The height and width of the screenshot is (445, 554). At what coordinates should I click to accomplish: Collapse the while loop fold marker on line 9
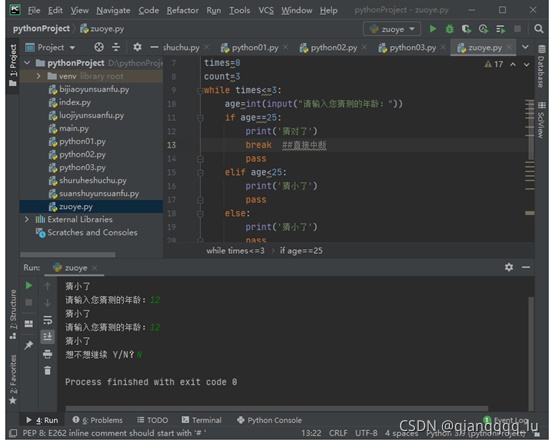[x=200, y=91]
